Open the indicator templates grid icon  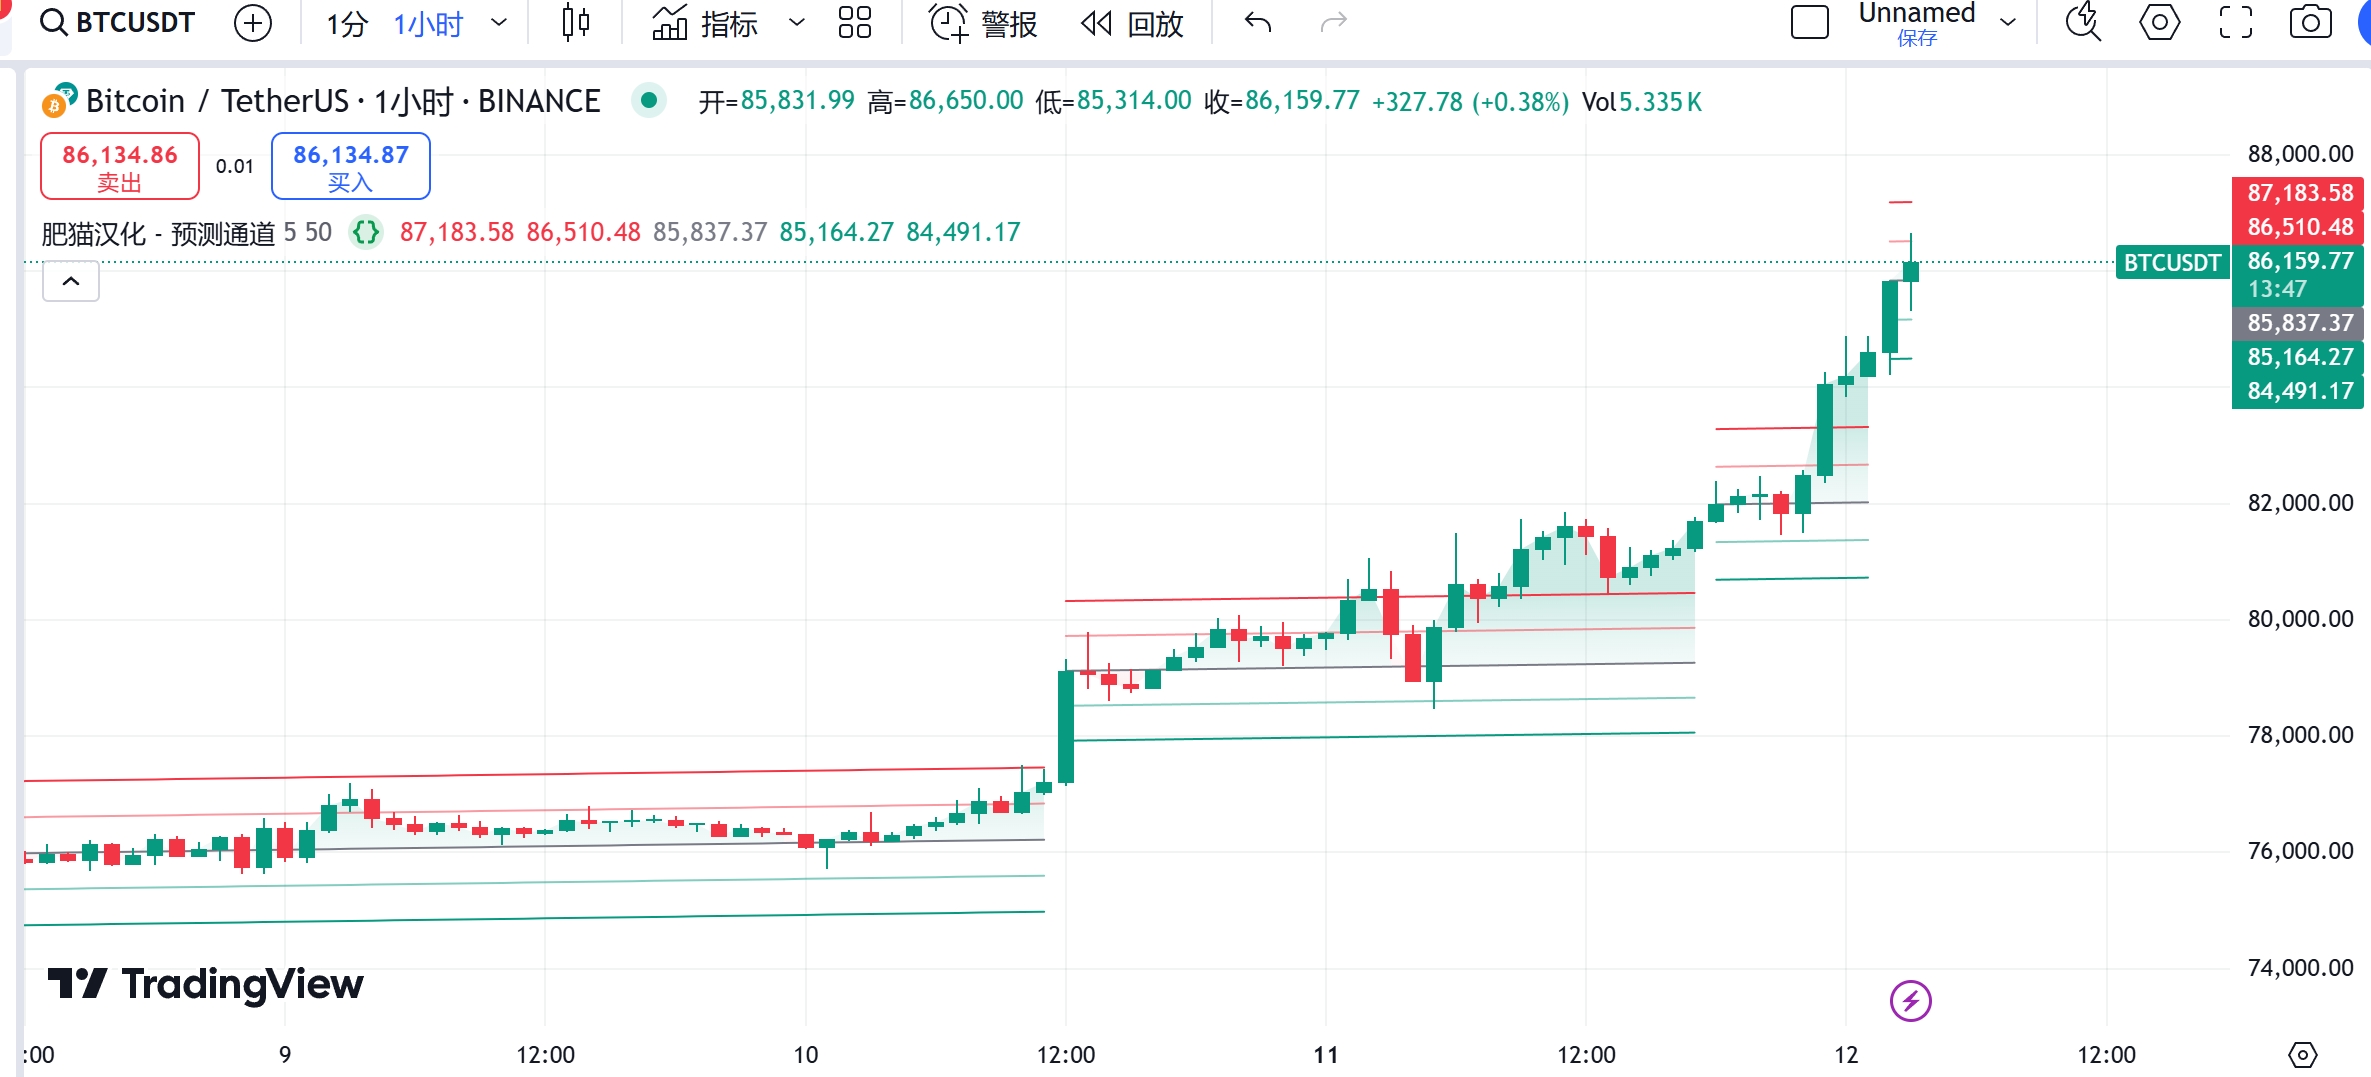(855, 22)
